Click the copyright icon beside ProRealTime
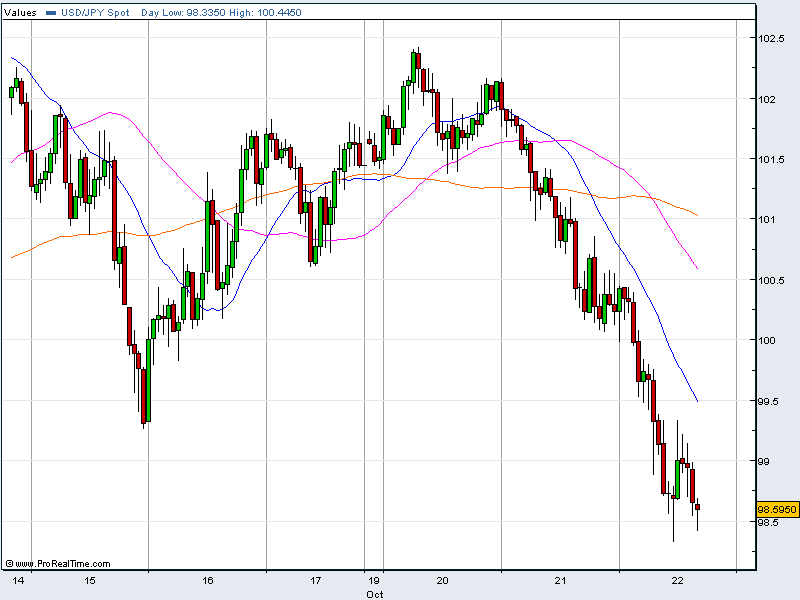 click(x=9, y=564)
